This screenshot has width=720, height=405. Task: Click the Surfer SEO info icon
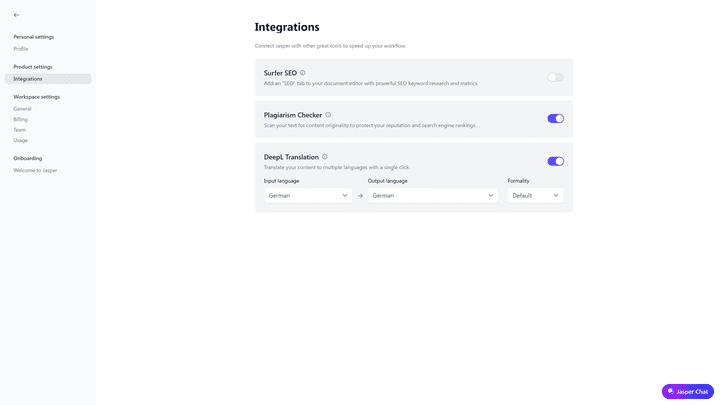coord(303,73)
